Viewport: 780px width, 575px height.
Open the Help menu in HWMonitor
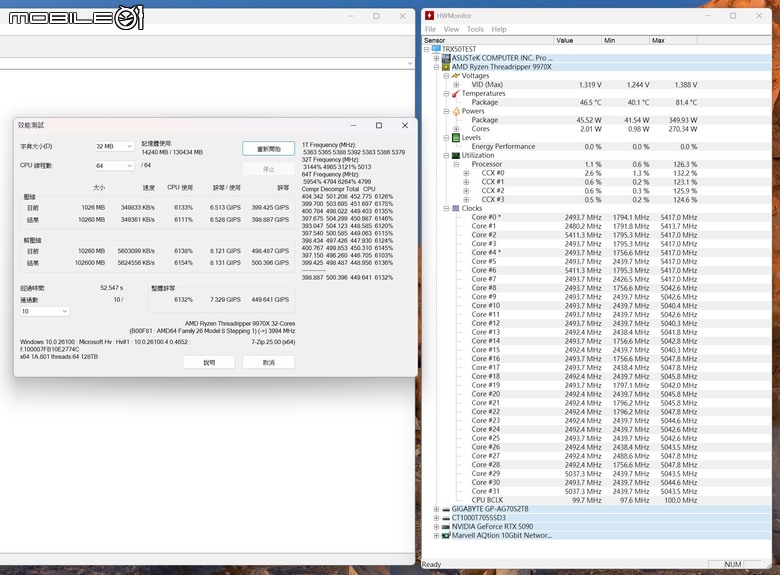499,29
